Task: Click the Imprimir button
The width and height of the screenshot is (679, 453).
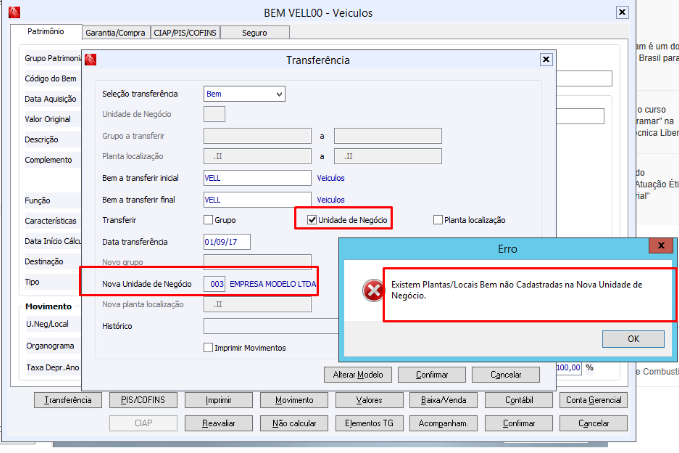Action: (x=219, y=400)
